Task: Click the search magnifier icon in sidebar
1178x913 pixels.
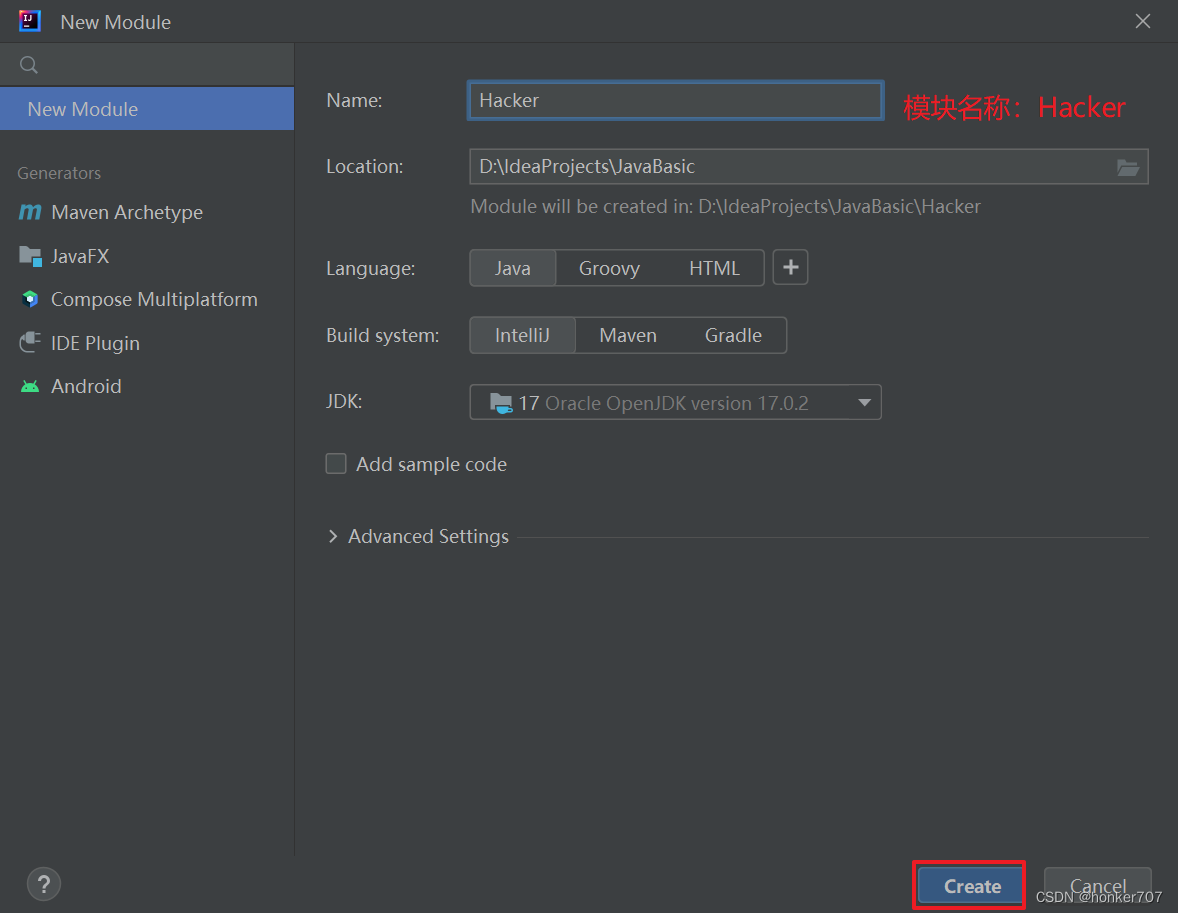Action: click(x=29, y=65)
